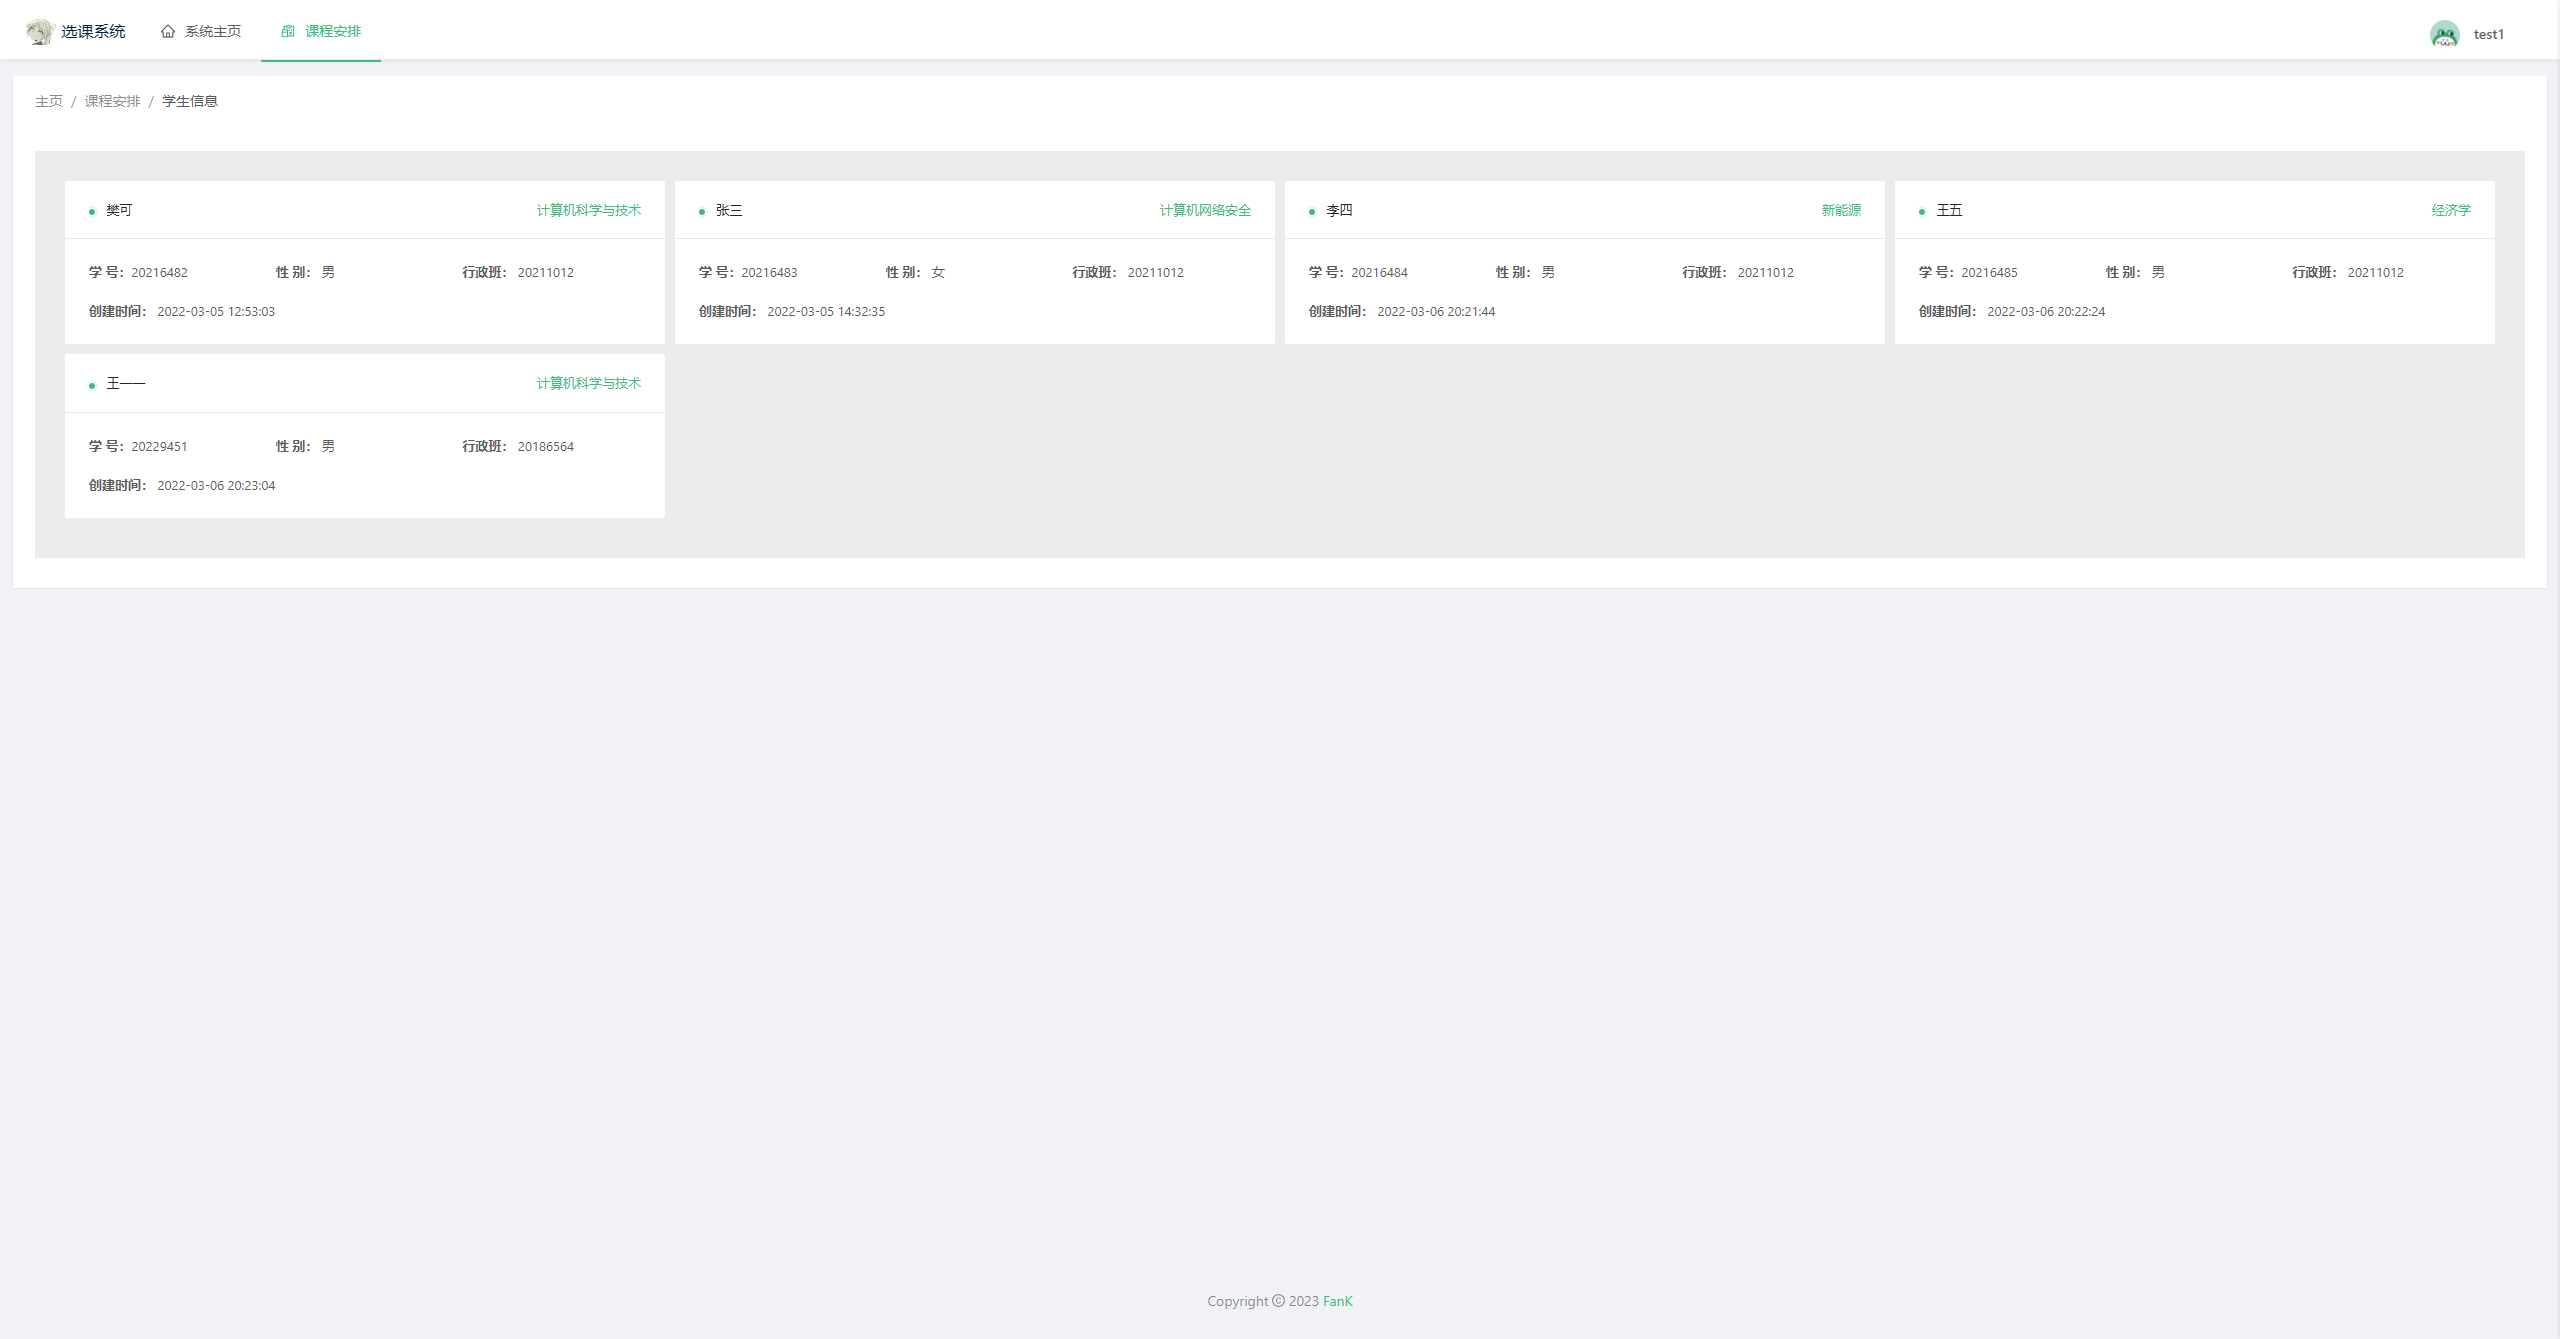This screenshot has height=1339, width=2560.
Task: Click the FanK link in footer
Action: pyautogui.click(x=1337, y=1301)
